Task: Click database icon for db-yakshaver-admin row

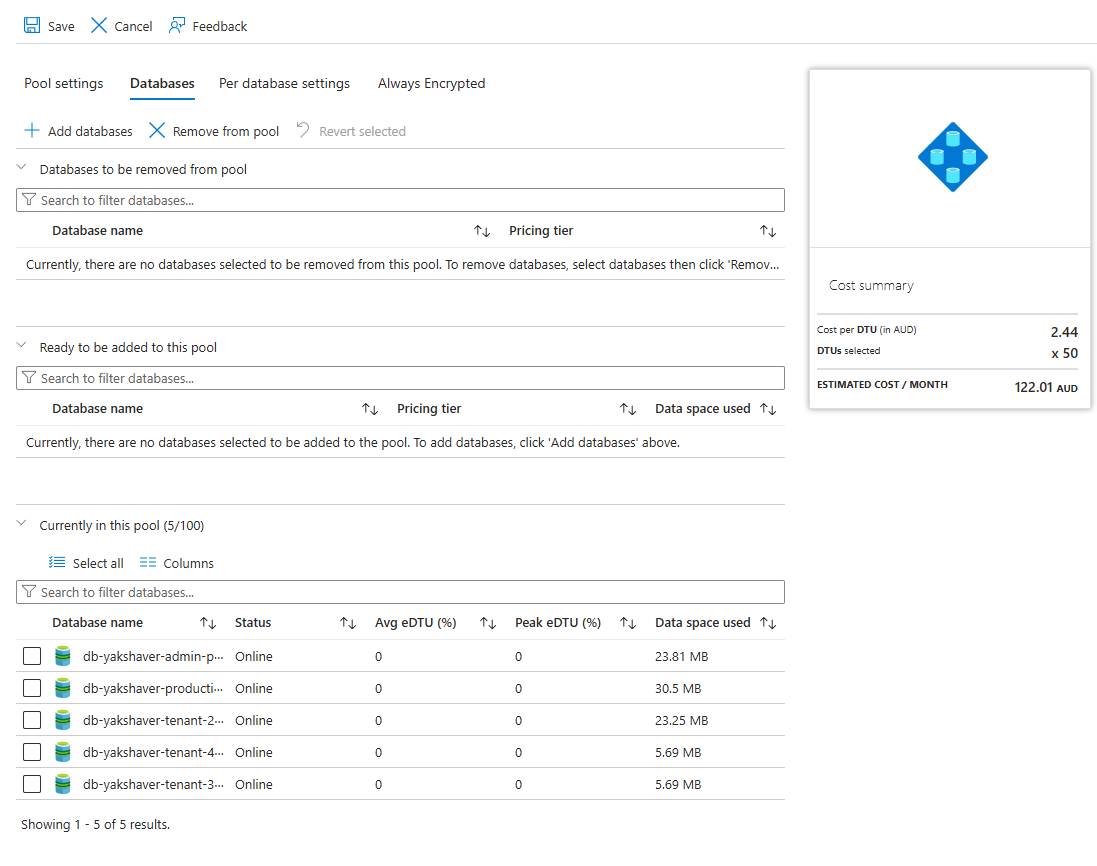Action: tap(63, 657)
